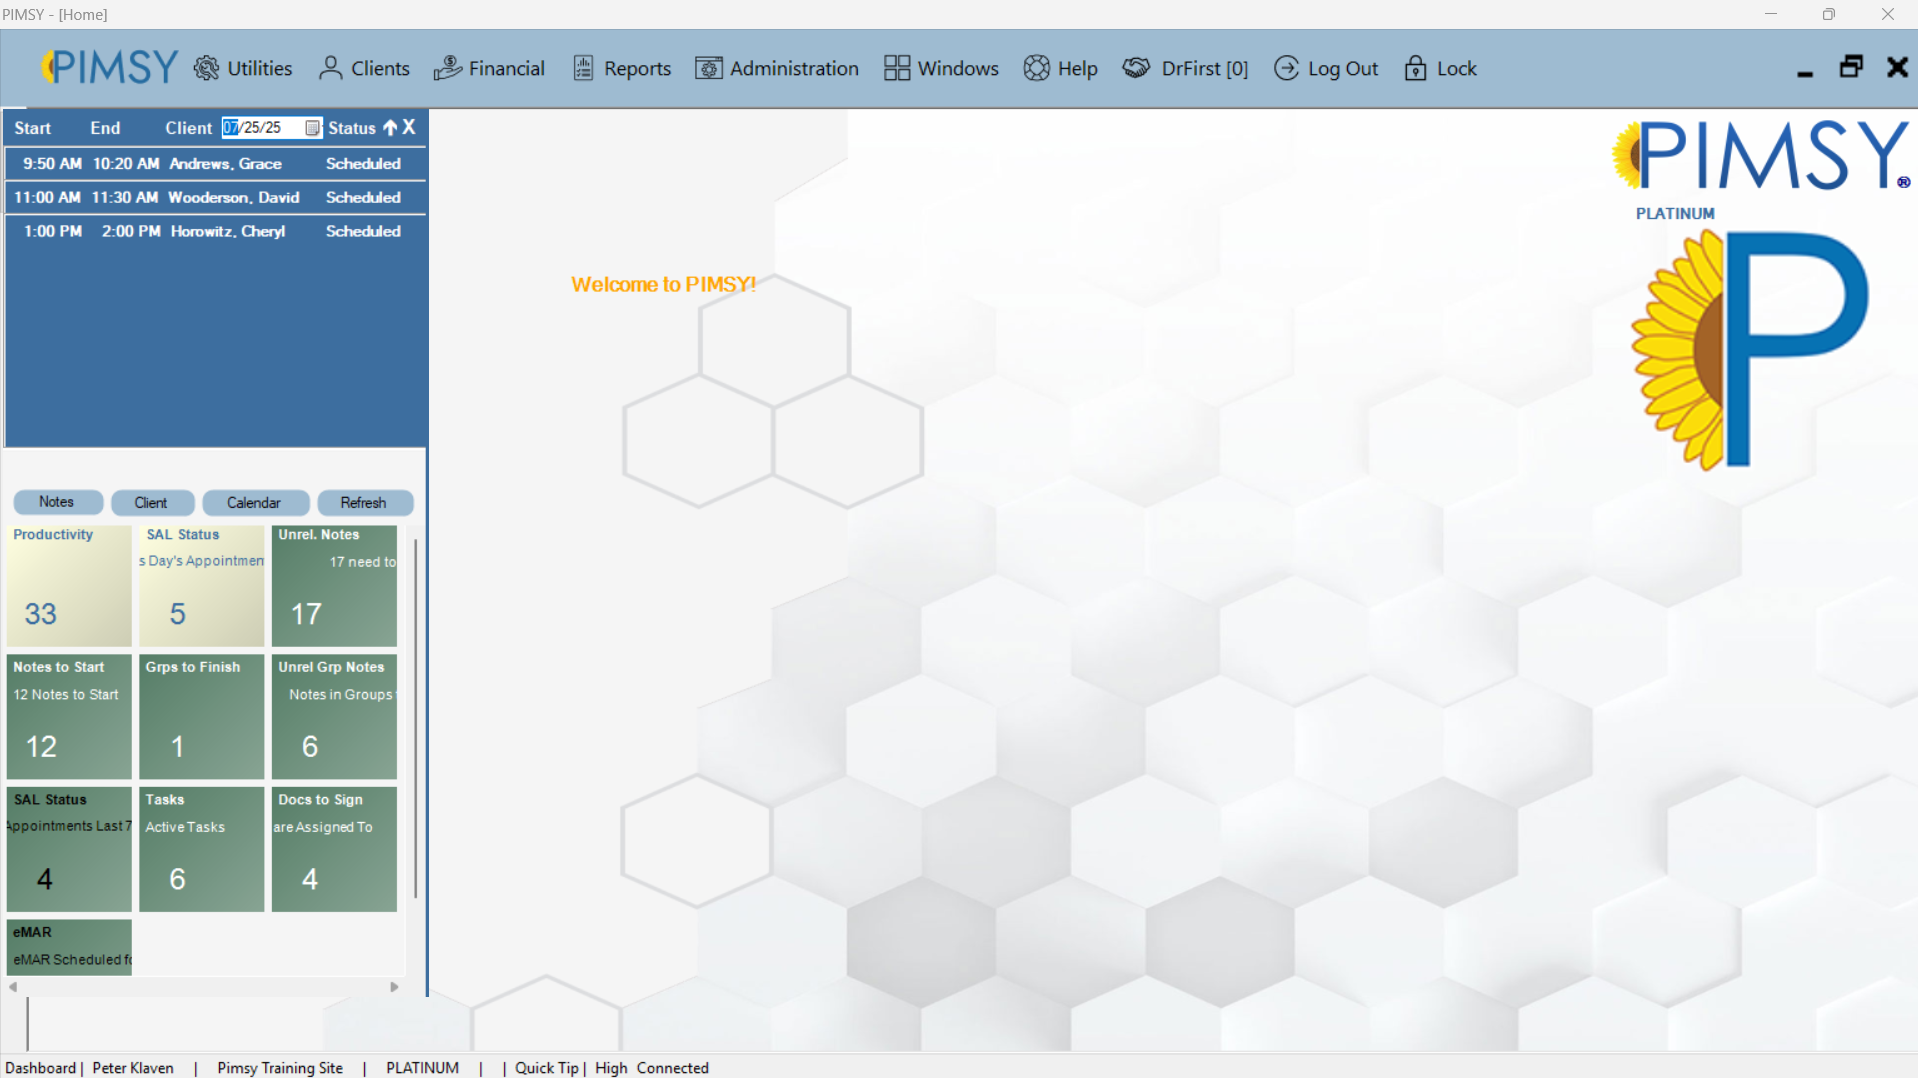Click the Lock icon to lock PIMSY
1918x1078 pixels.
point(1416,68)
